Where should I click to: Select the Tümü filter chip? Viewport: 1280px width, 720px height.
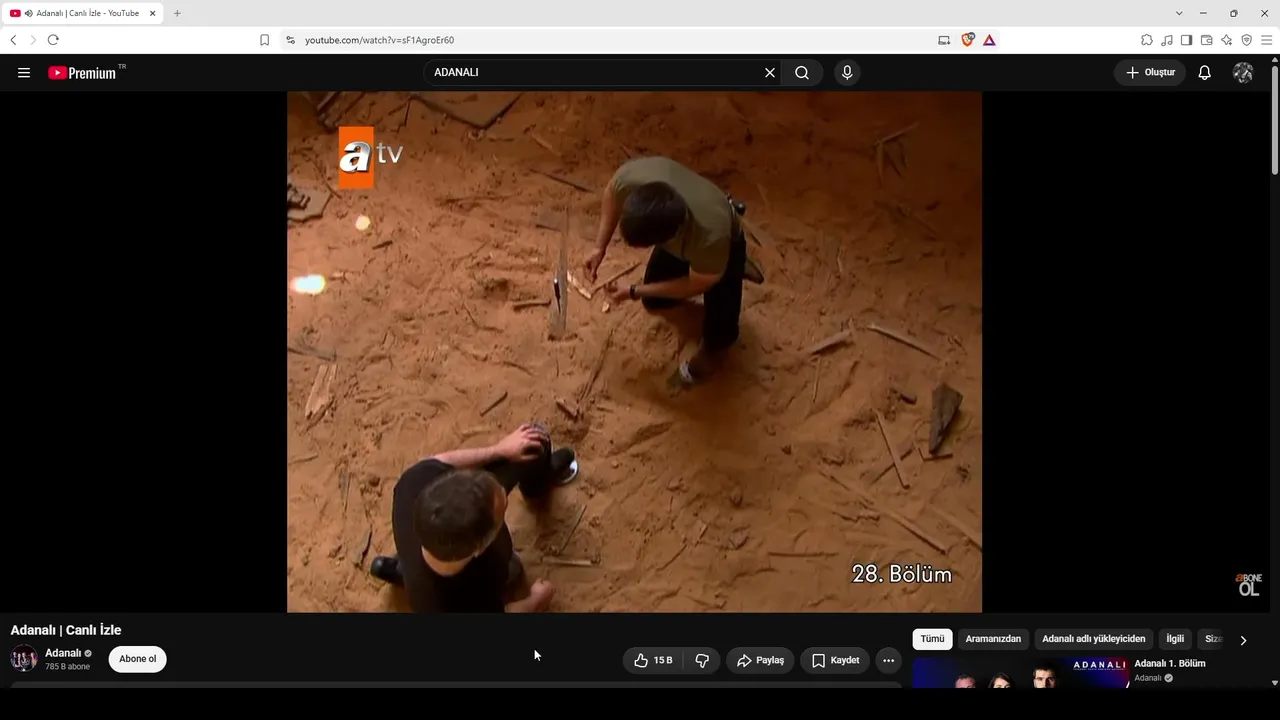coord(932,639)
